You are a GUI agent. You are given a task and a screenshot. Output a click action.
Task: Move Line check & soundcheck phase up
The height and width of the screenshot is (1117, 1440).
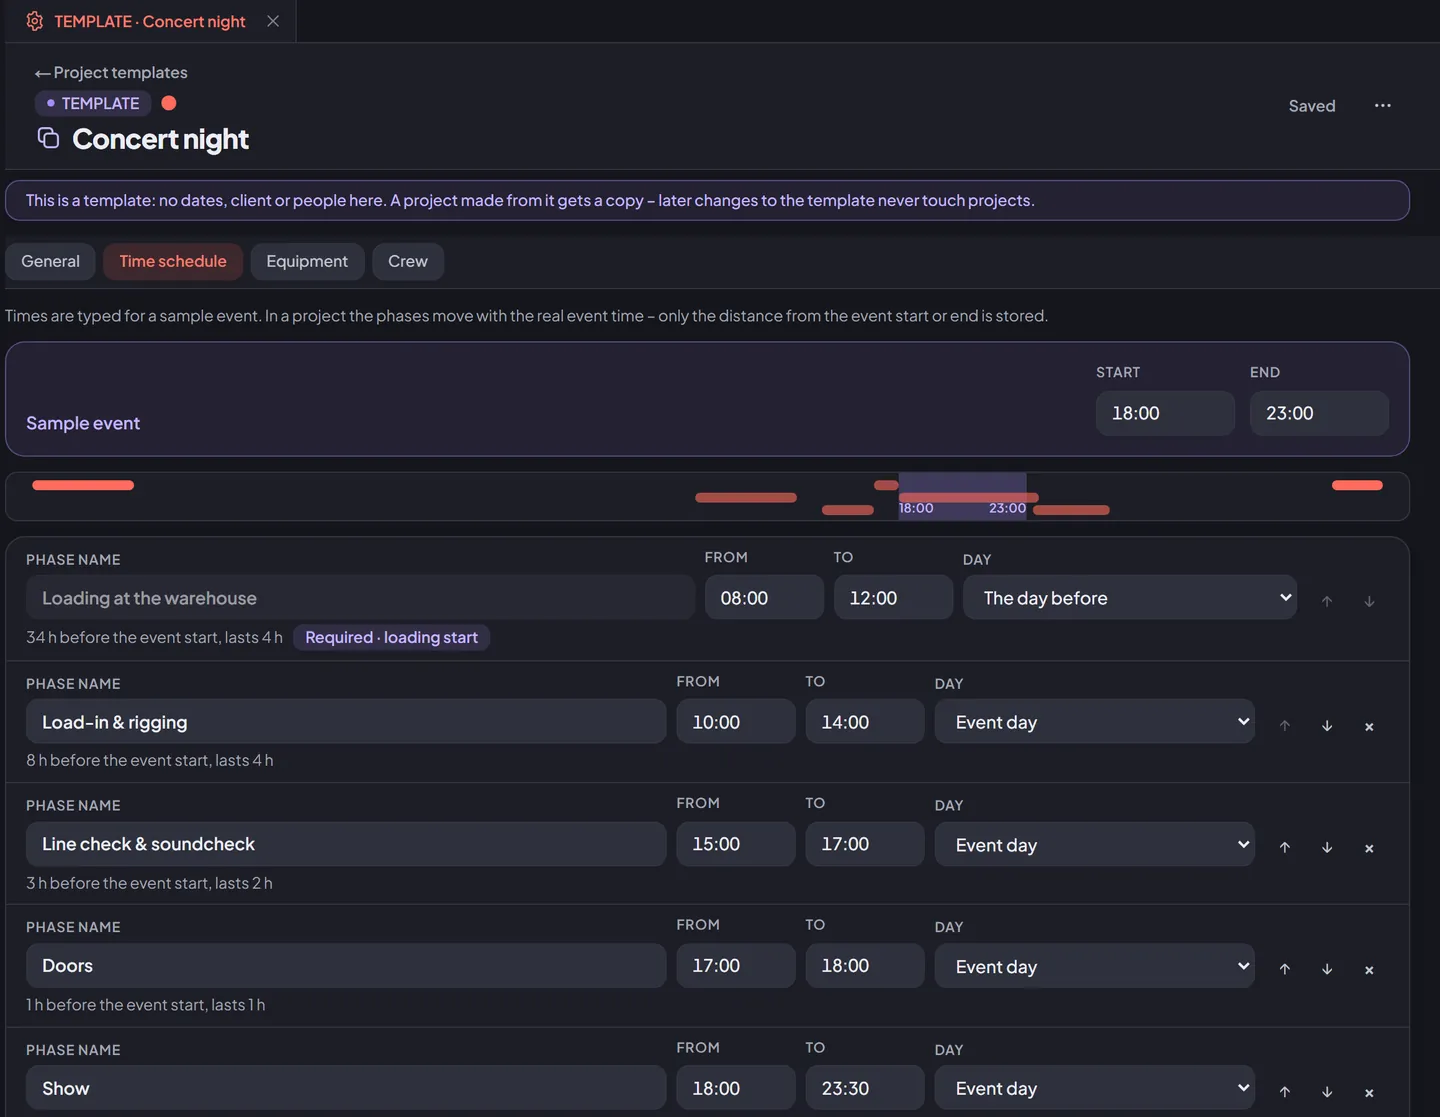[x=1285, y=847]
